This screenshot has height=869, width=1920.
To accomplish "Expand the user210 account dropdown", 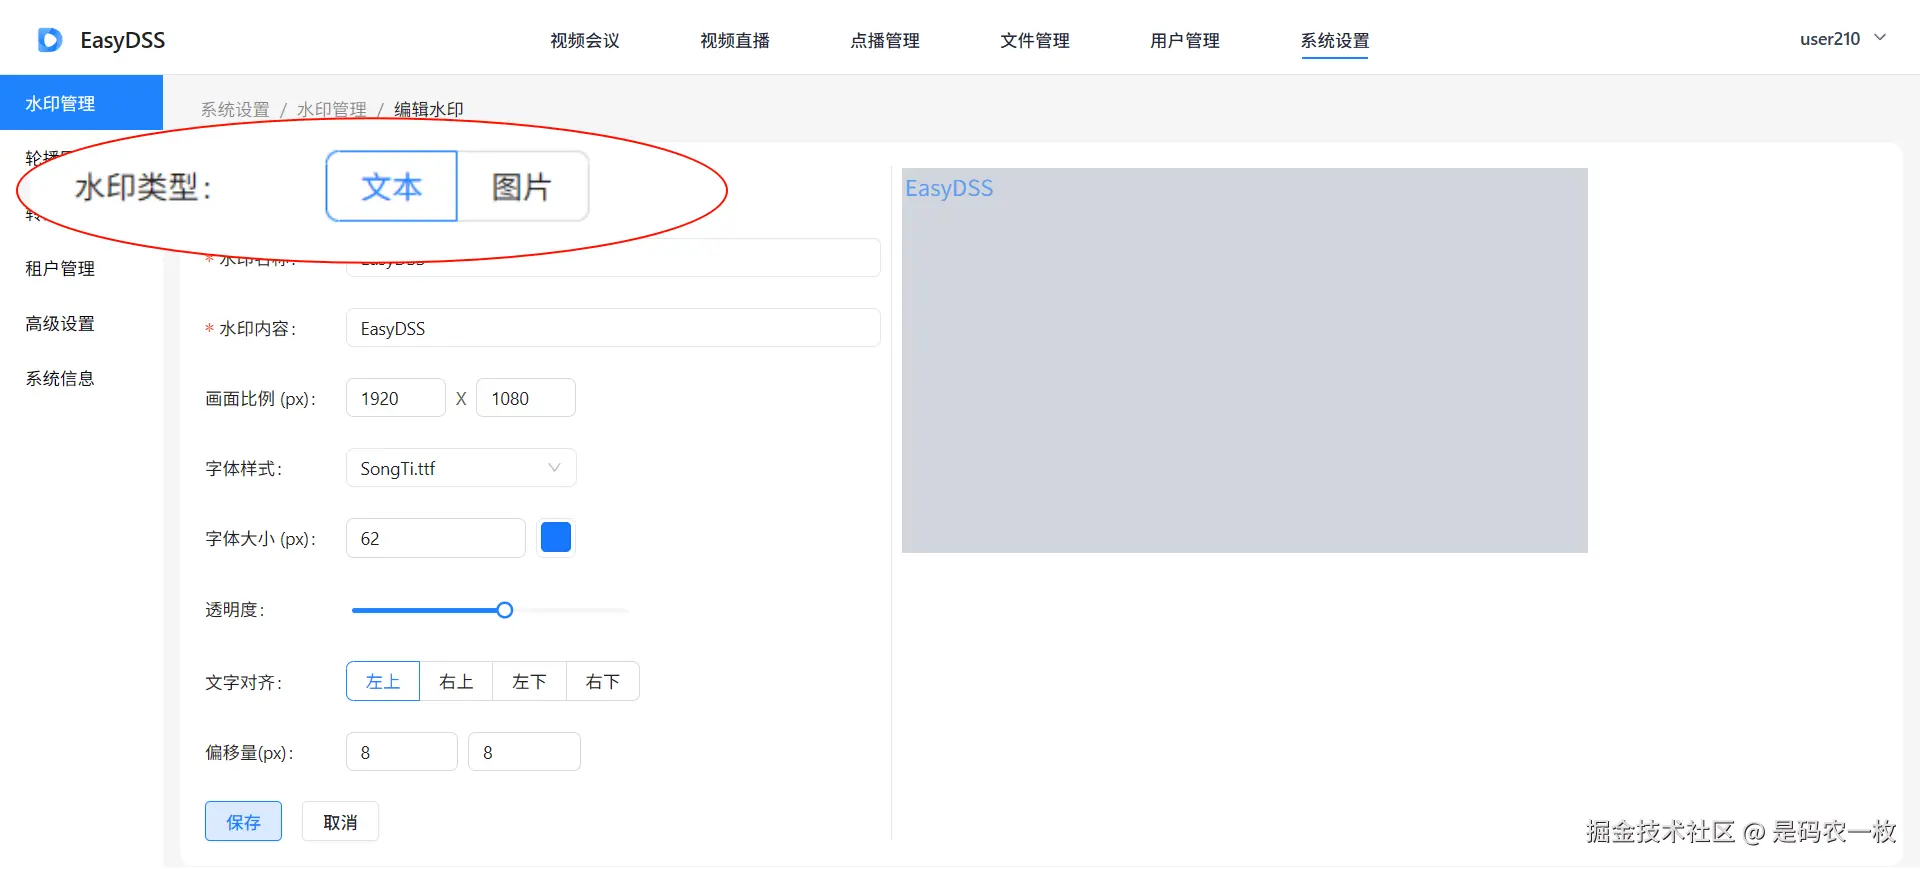I will pyautogui.click(x=1842, y=39).
